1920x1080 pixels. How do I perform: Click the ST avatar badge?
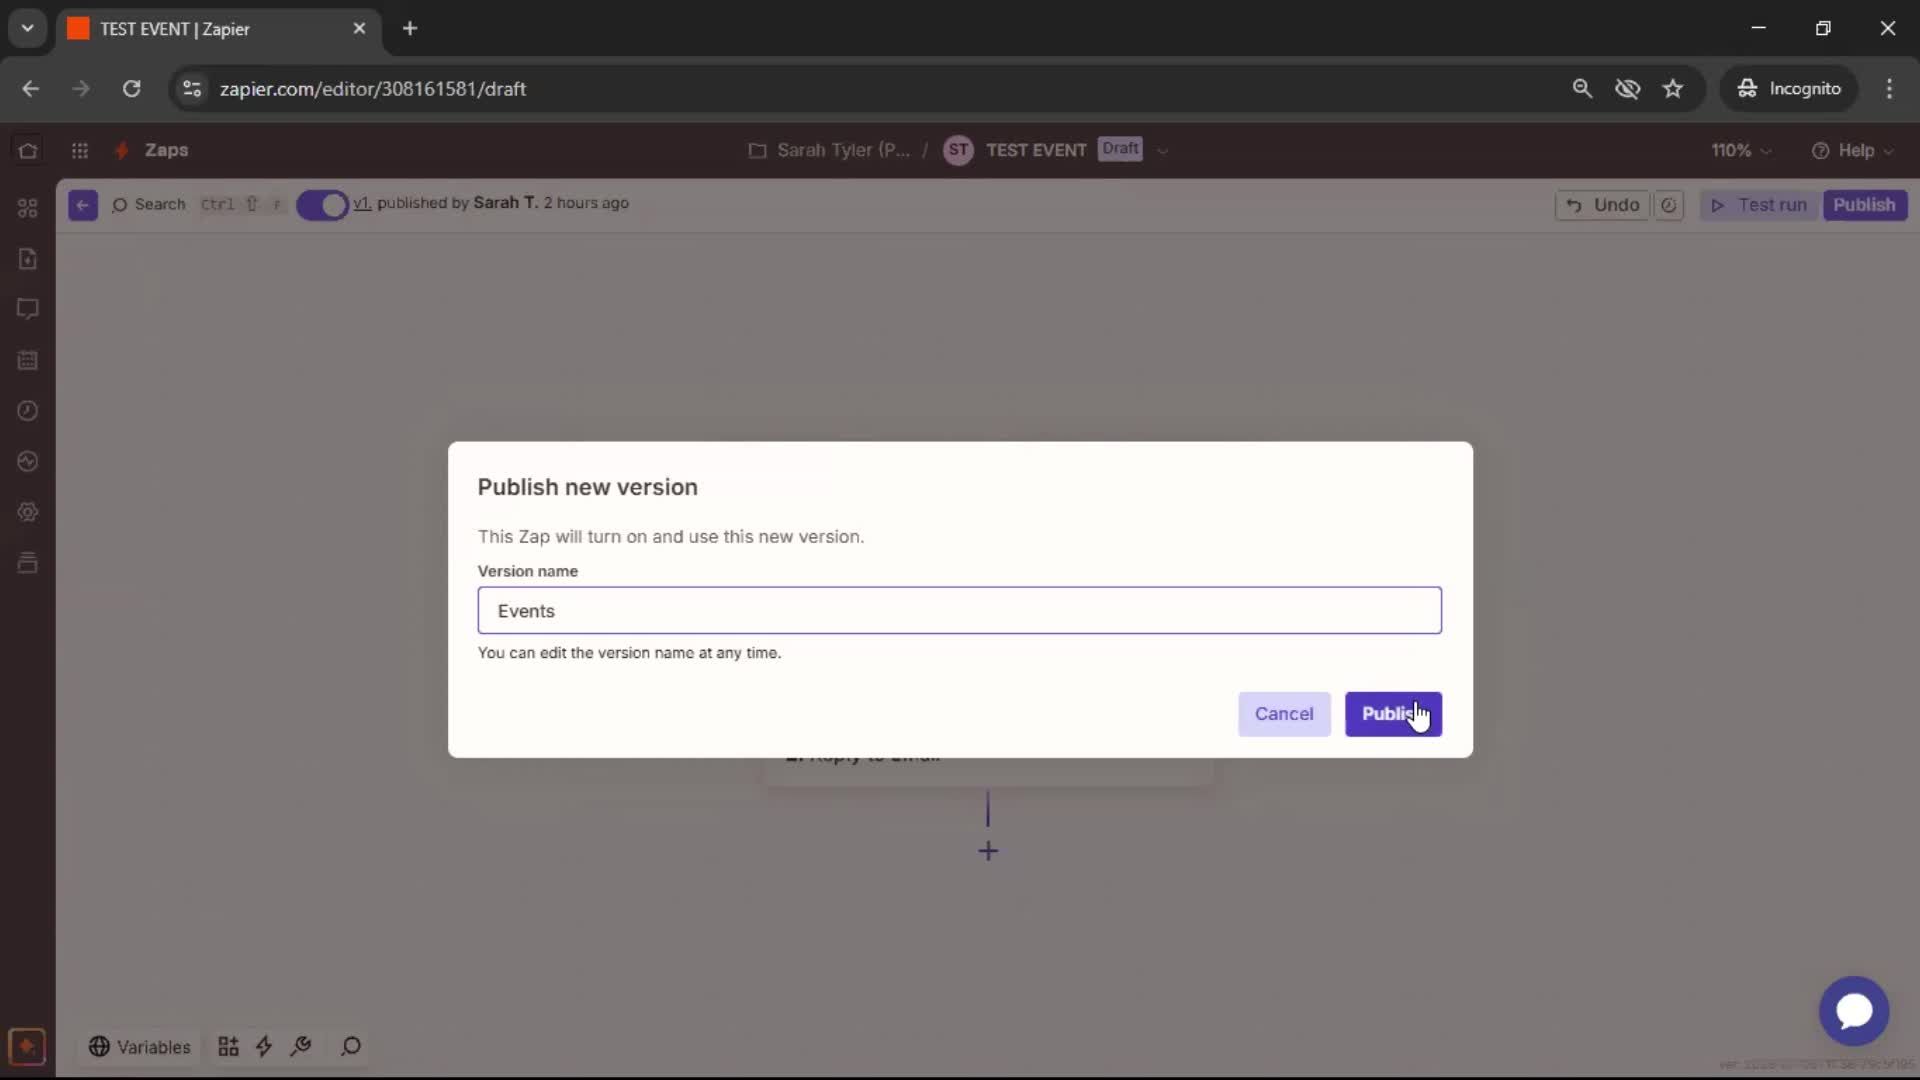point(958,150)
